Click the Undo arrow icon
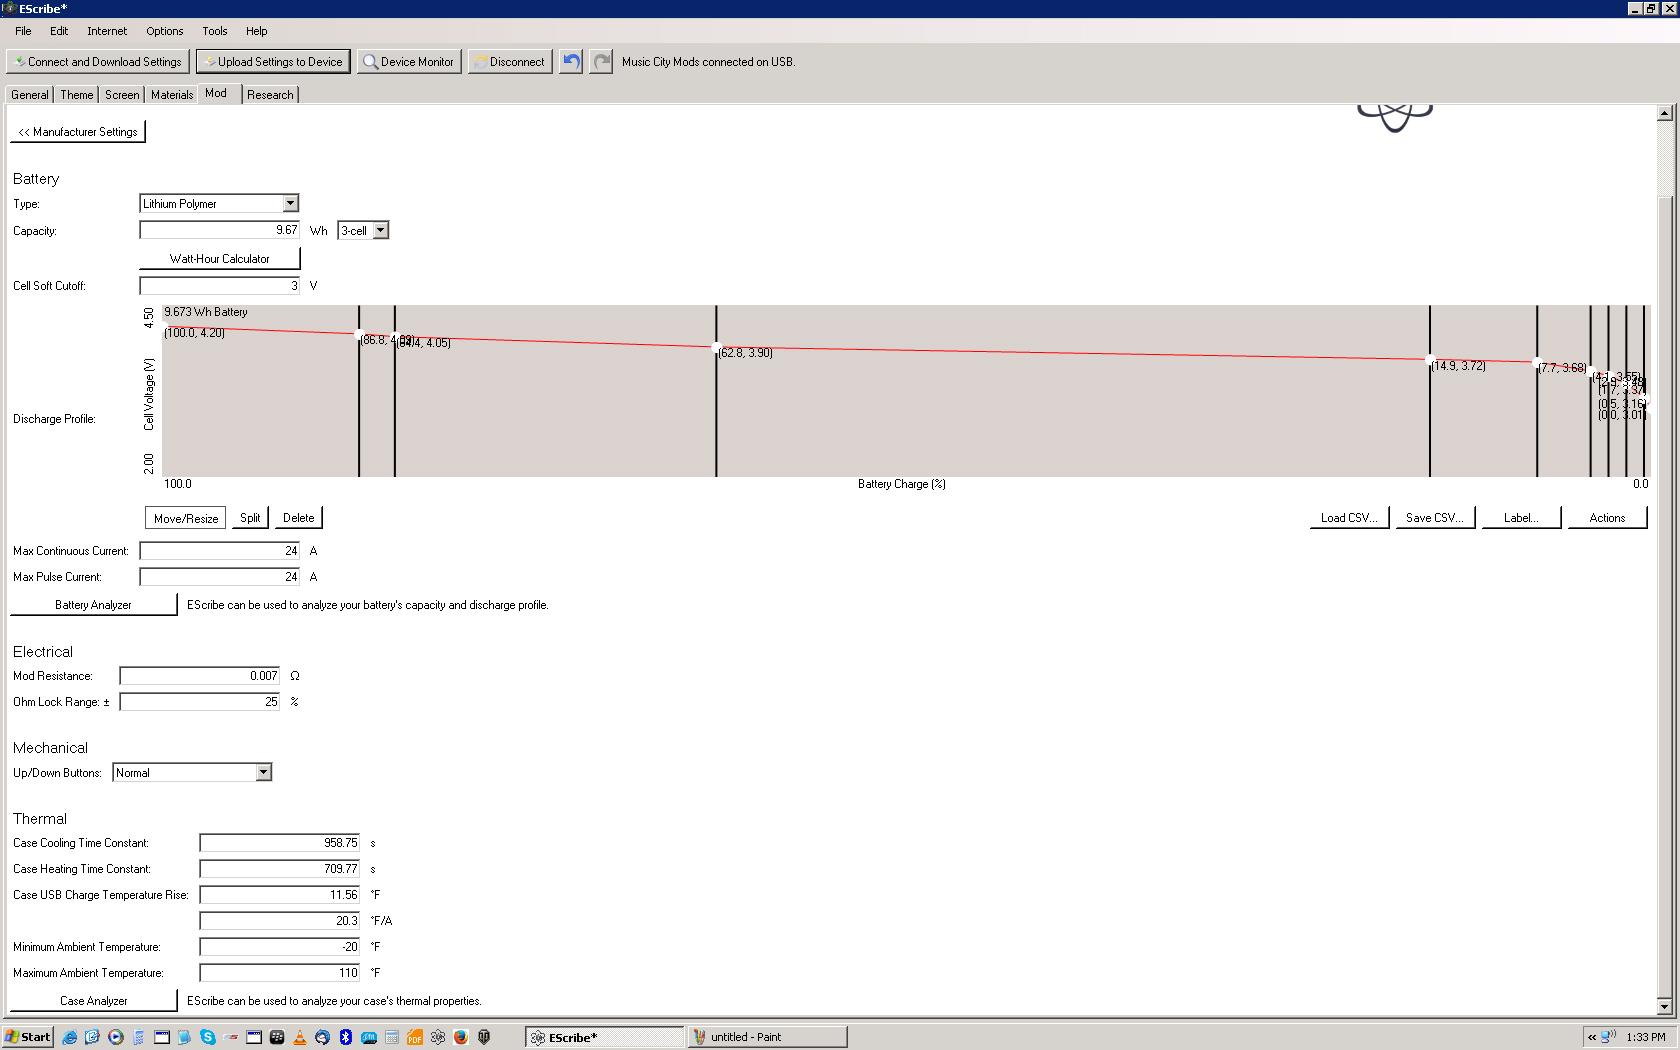This screenshot has width=1680, height=1050. click(570, 62)
